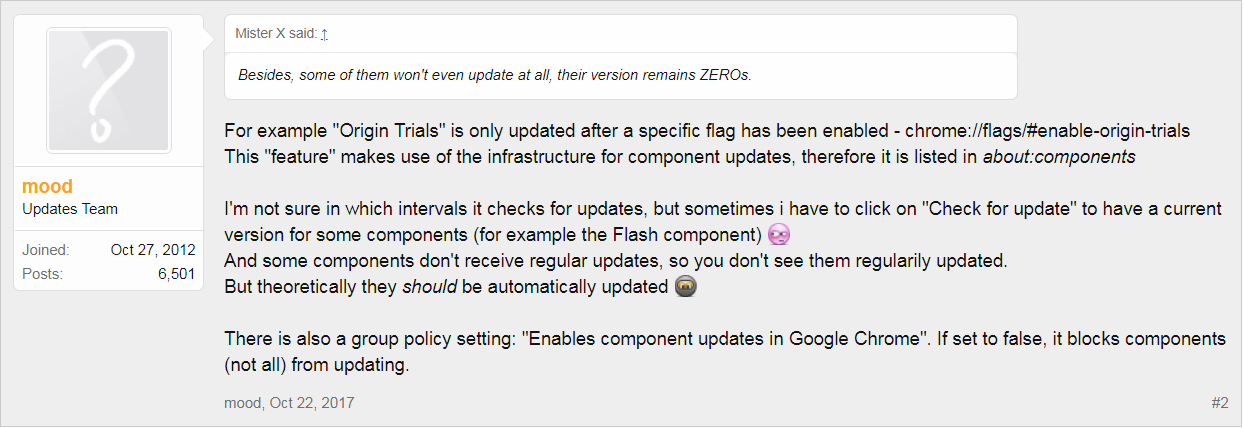Click the join date 'Oct 27, 2012'
Image resolution: width=1244 pixels, height=428 pixels.
click(x=153, y=250)
